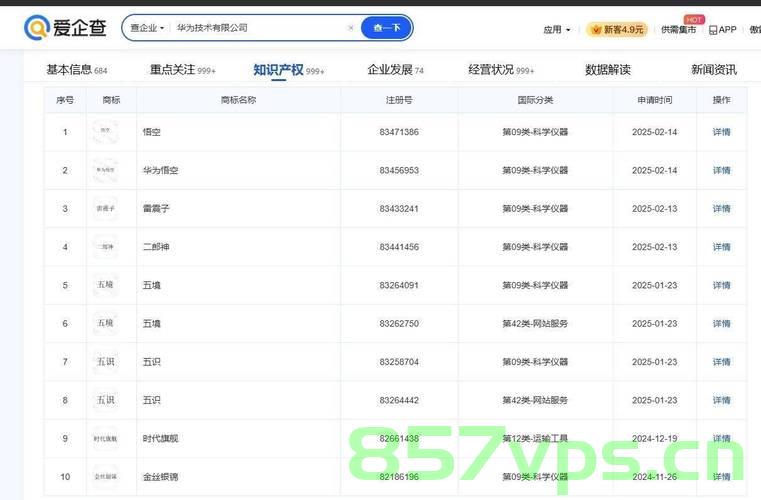761x500 pixels.
Task: Select trademark name 华为悟空
Action: pyautogui.click(x=160, y=170)
